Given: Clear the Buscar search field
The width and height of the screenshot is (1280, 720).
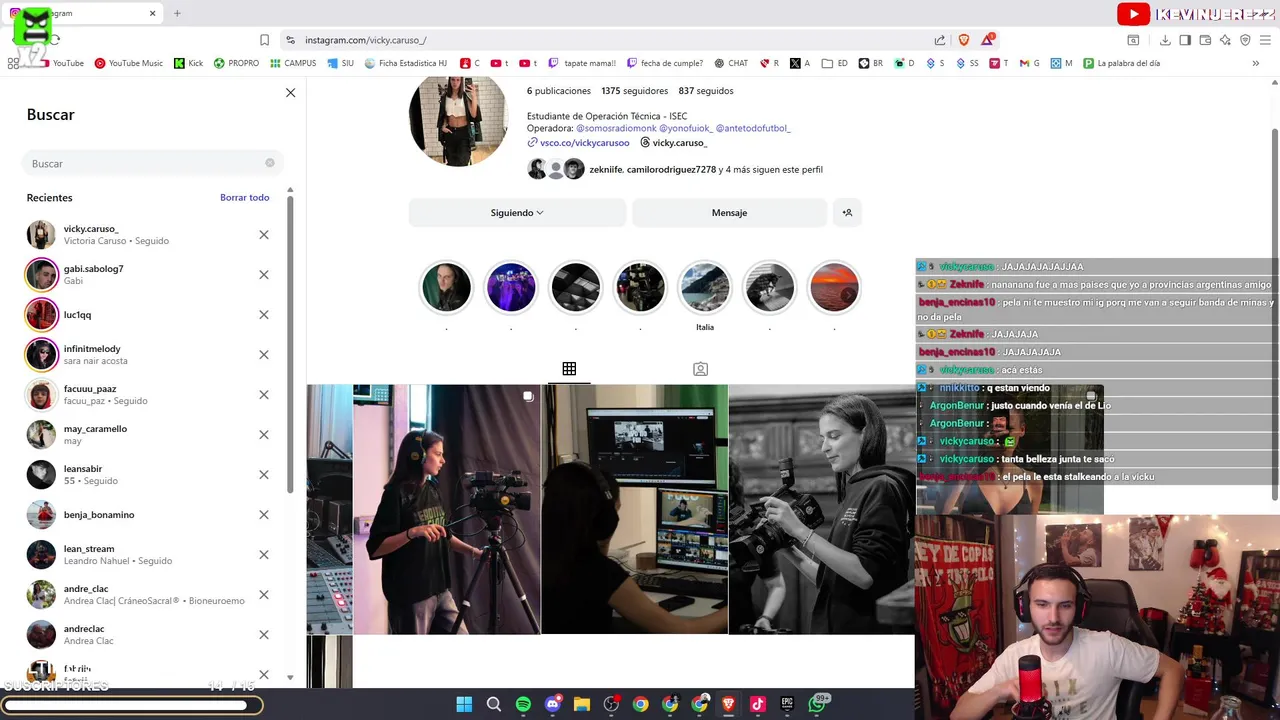Looking at the screenshot, I should click(270, 163).
